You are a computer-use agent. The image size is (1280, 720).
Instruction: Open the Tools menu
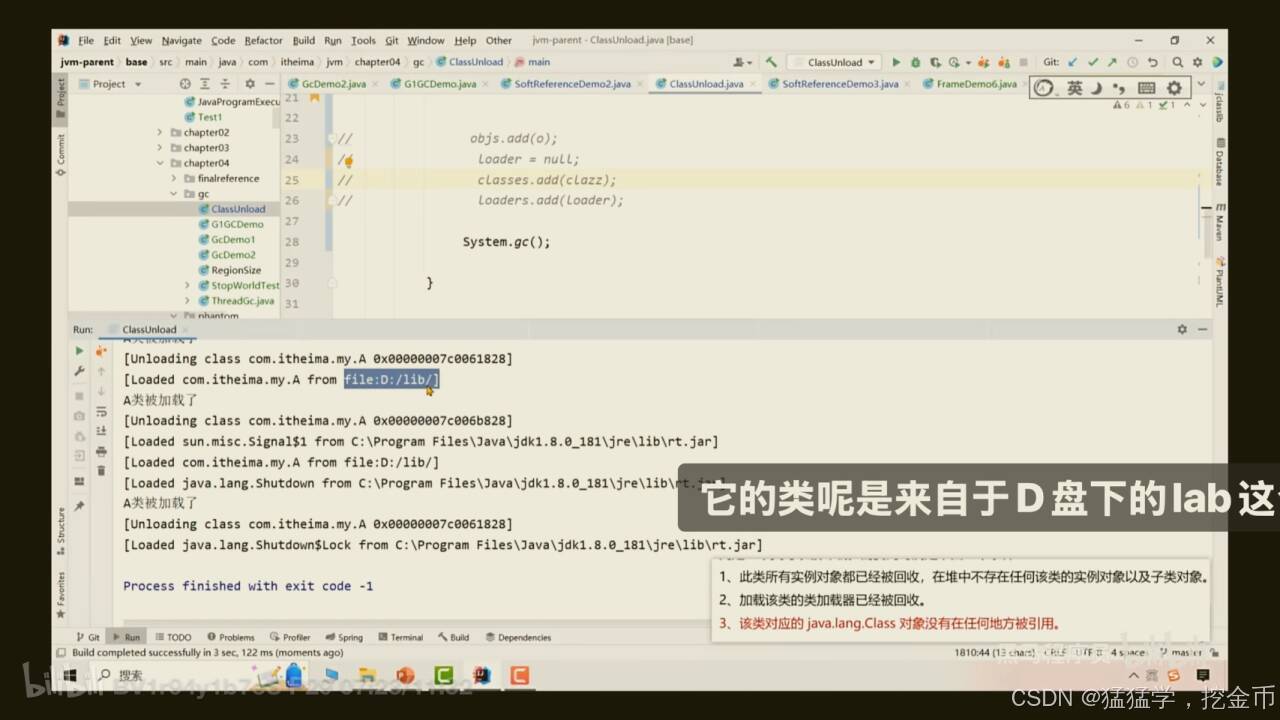point(363,41)
